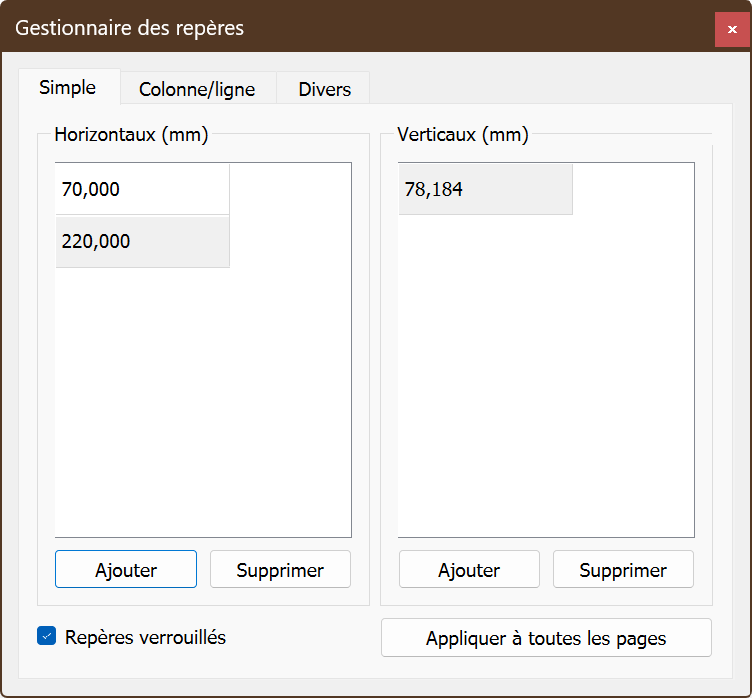Click empty space in the Horizontaux list
This screenshot has height=698, width=752.
point(200,400)
